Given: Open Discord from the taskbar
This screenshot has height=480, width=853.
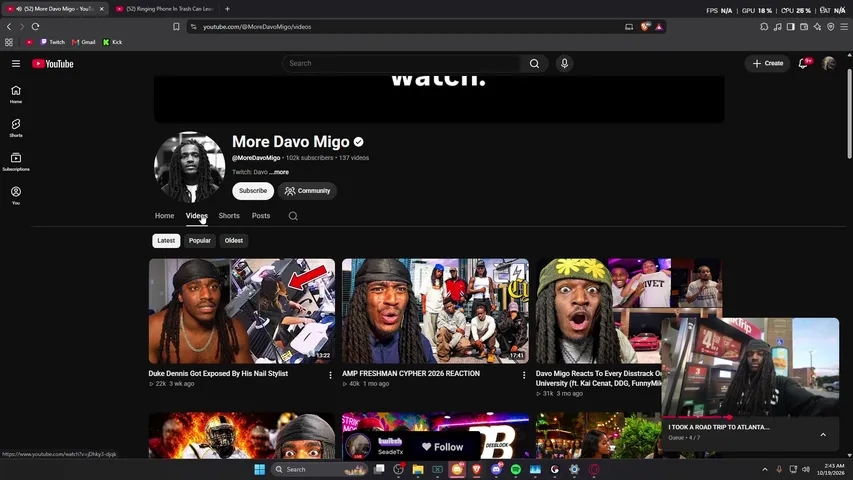Looking at the screenshot, I should point(496,469).
